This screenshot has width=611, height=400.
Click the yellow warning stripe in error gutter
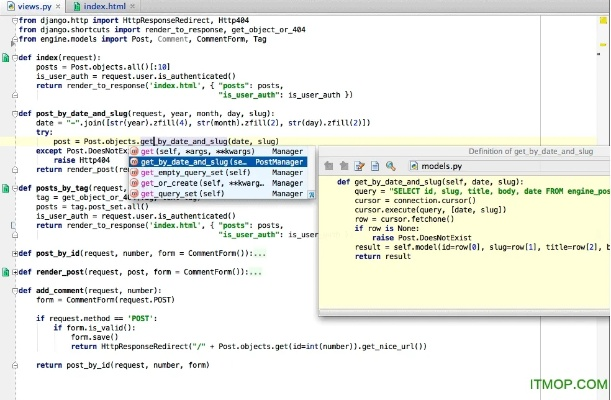(603, 45)
